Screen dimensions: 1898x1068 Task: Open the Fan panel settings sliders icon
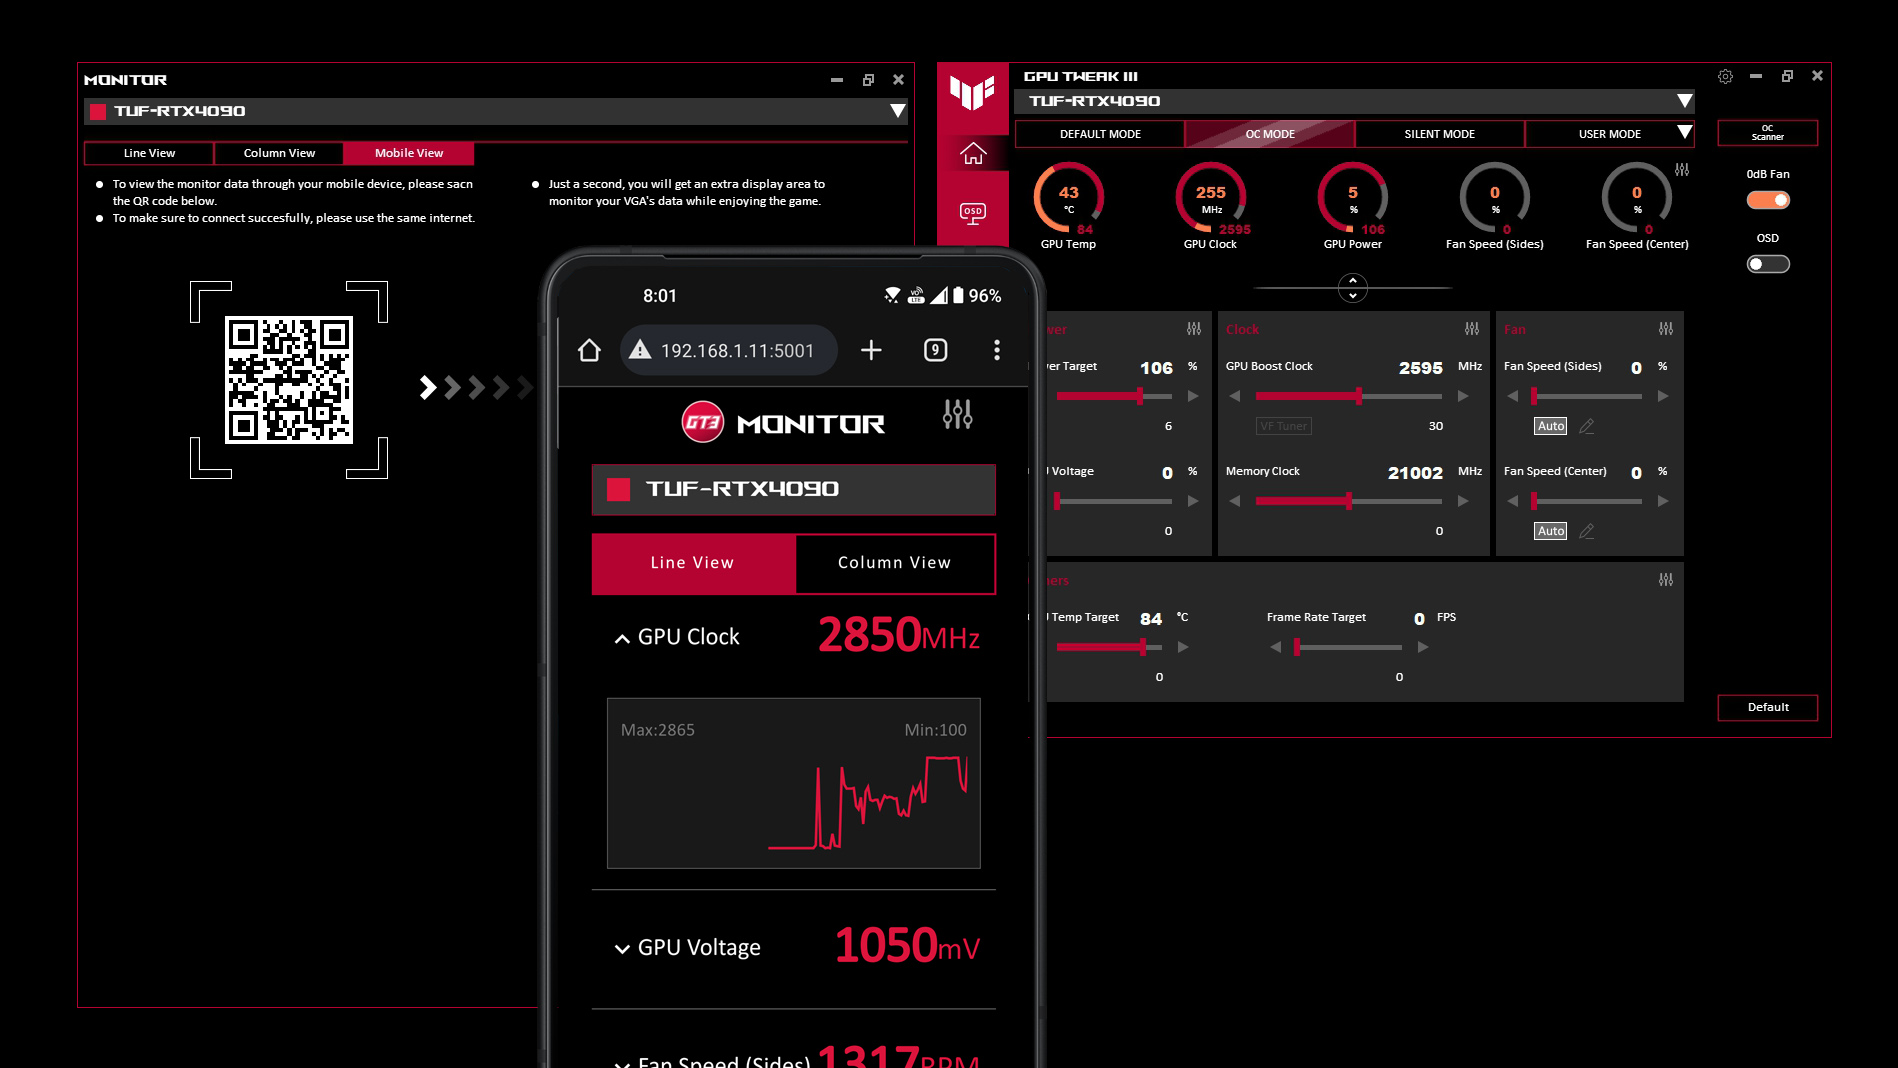point(1665,329)
